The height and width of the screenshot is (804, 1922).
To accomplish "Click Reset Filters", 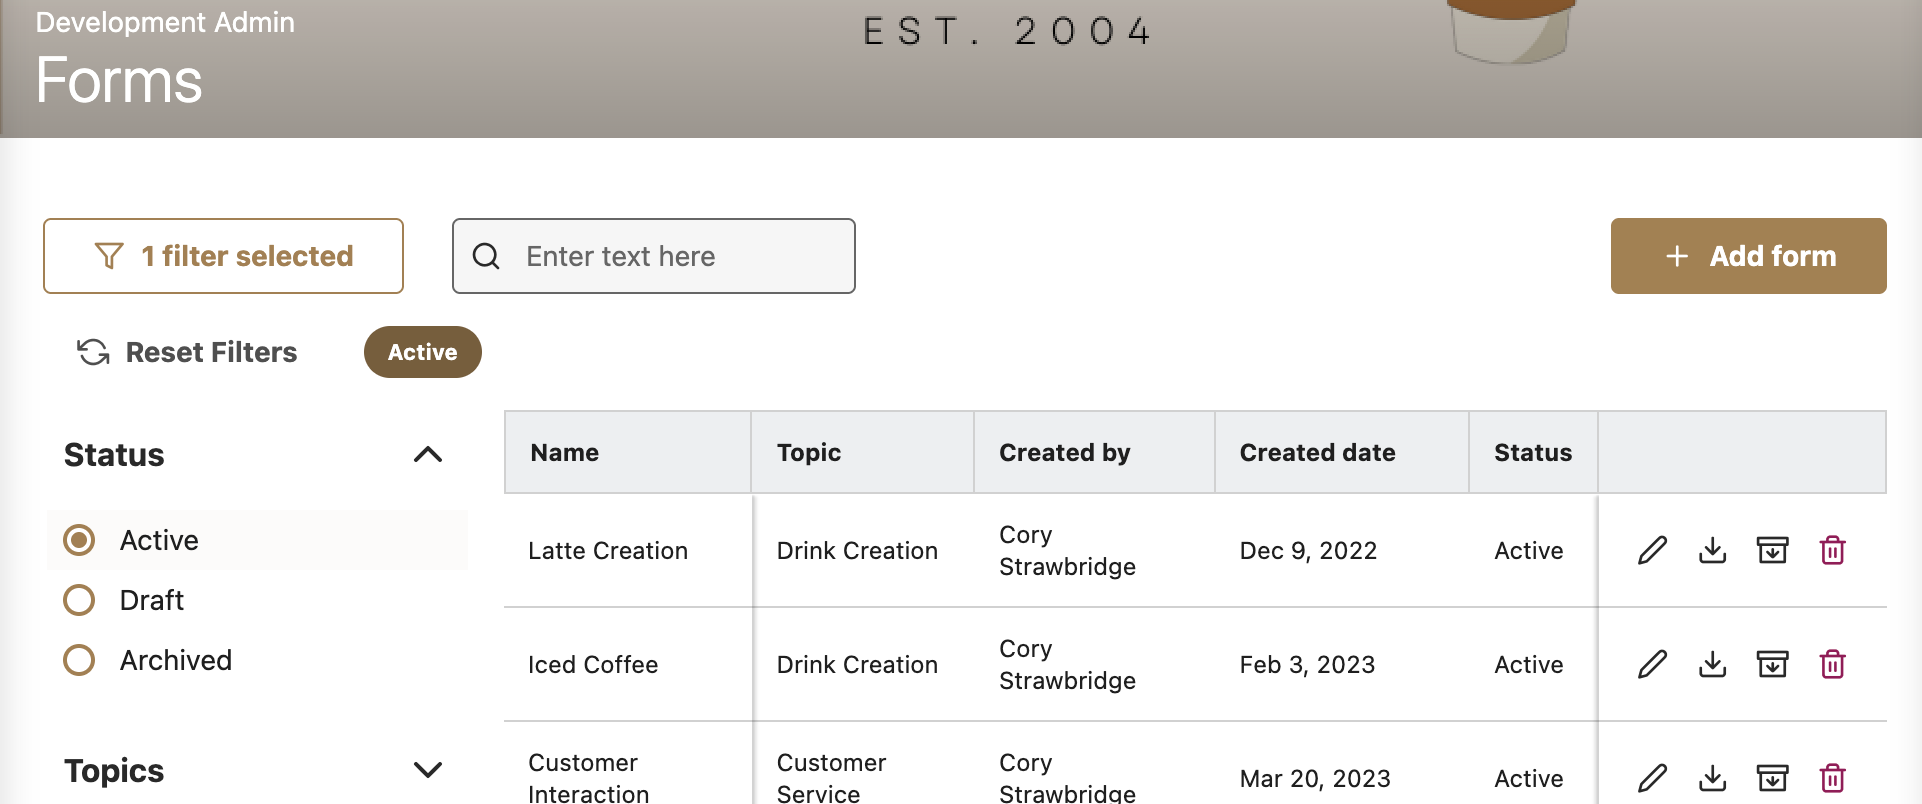I will 188,352.
